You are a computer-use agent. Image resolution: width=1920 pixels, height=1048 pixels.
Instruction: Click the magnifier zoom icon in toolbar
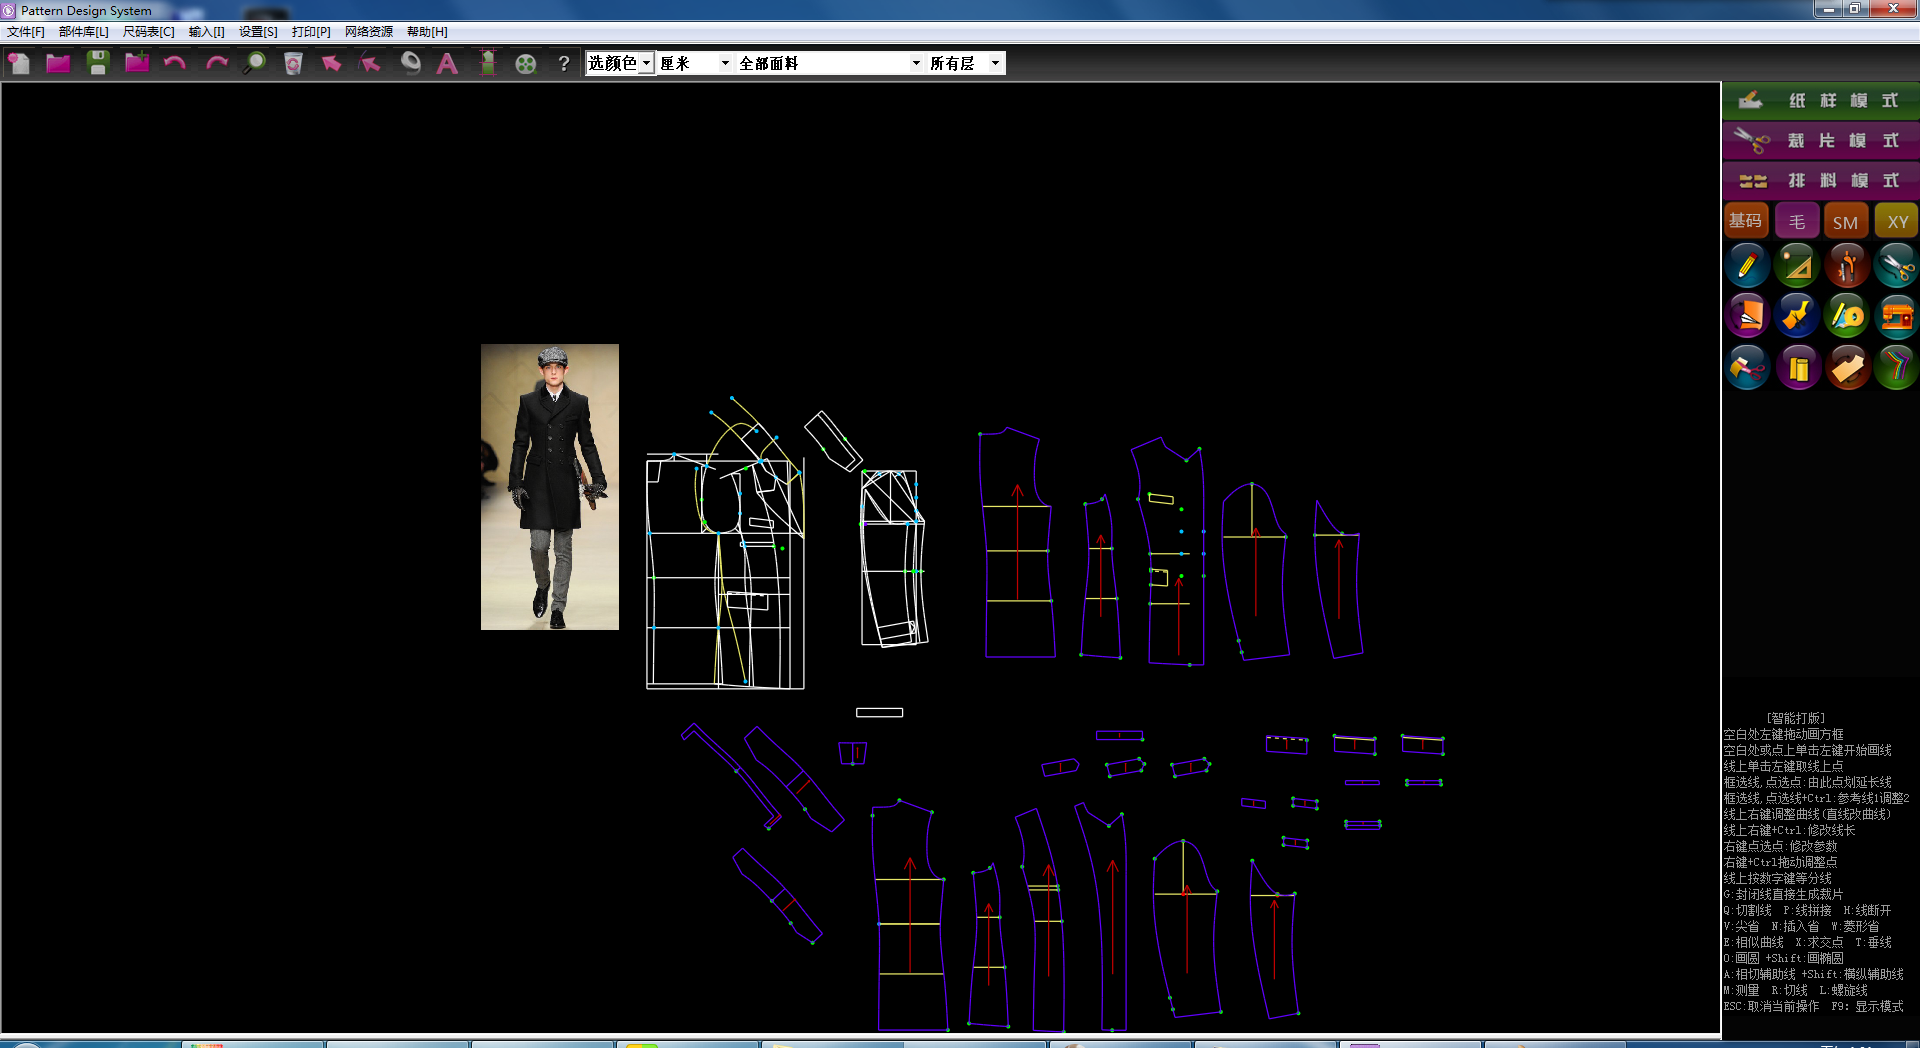pos(255,63)
